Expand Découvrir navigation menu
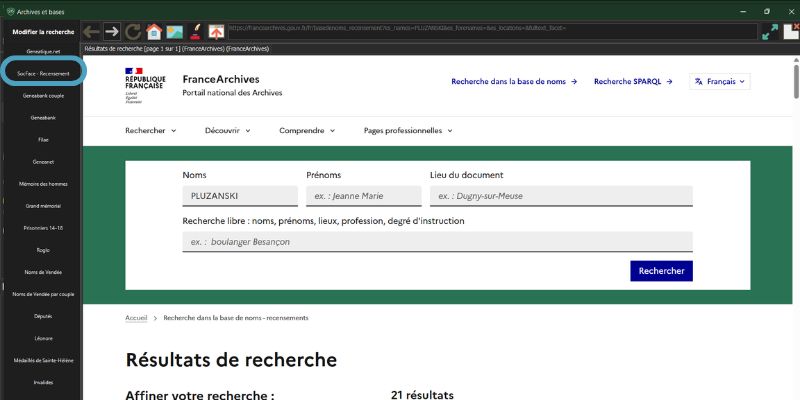Viewport: 800px width, 400px height. pyautogui.click(x=228, y=131)
